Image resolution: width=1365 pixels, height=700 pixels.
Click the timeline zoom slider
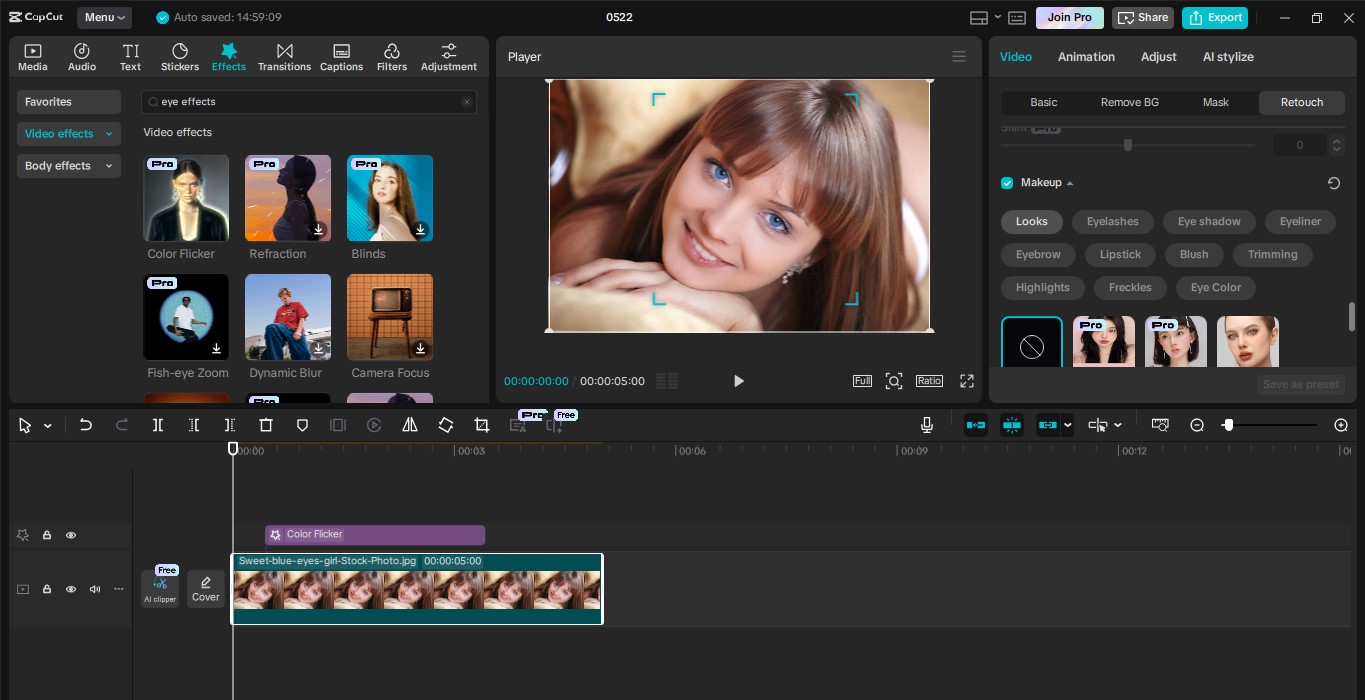click(1228, 424)
